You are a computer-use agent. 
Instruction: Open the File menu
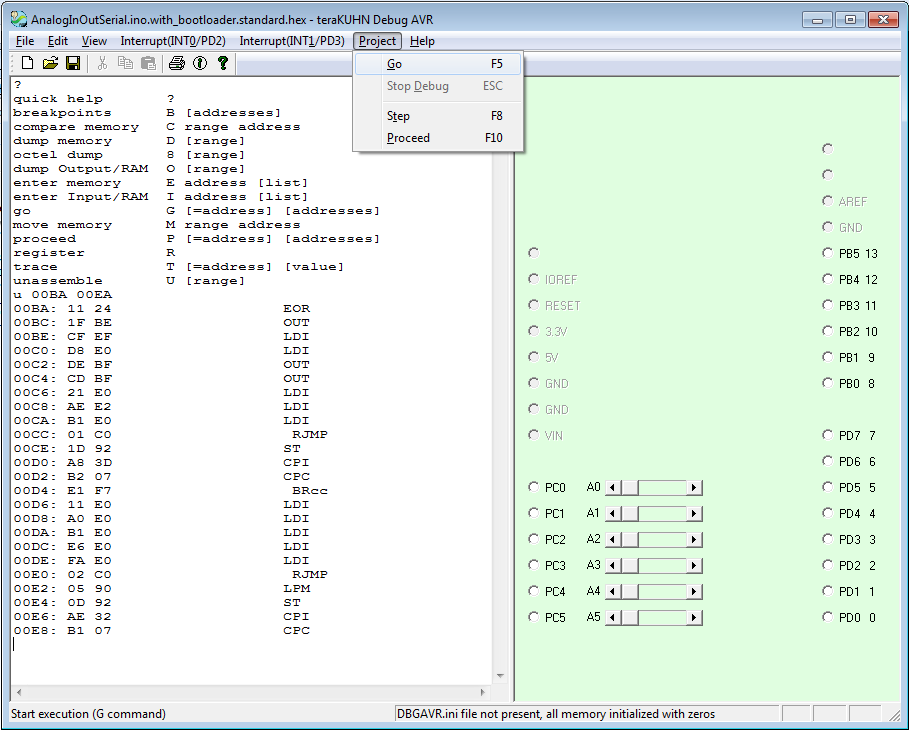25,41
